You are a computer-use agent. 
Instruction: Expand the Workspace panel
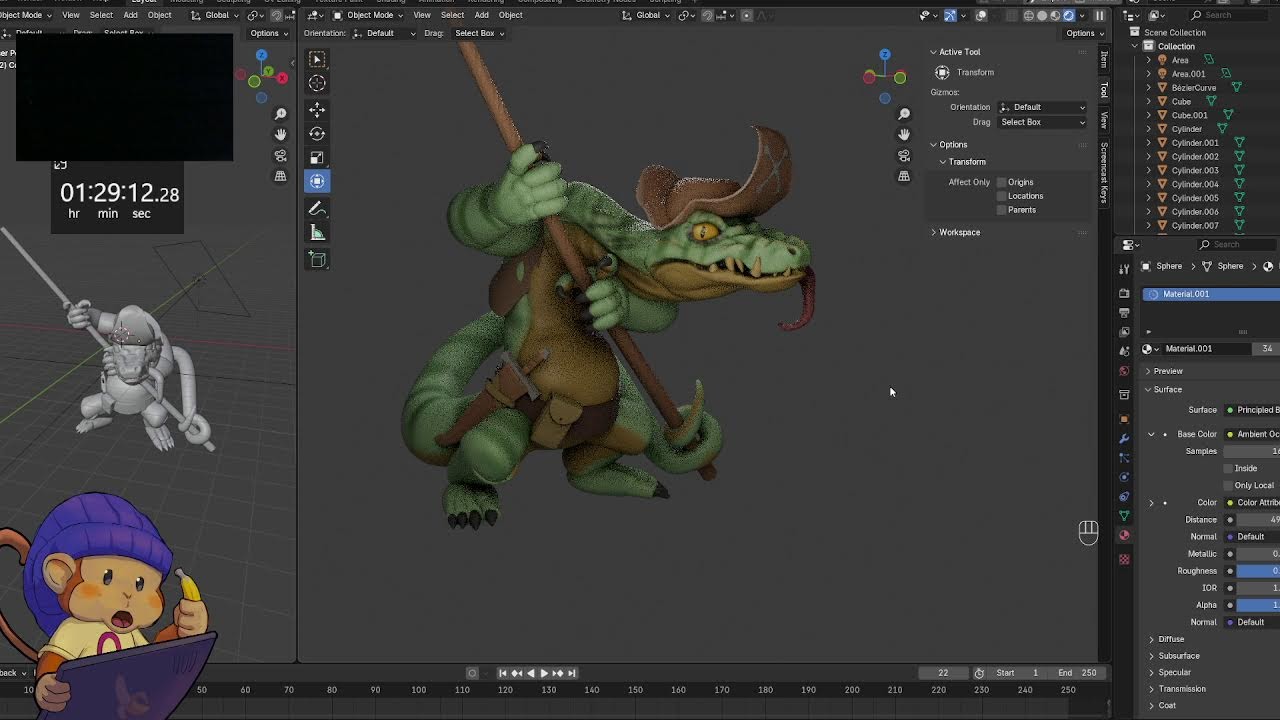[x=959, y=232]
